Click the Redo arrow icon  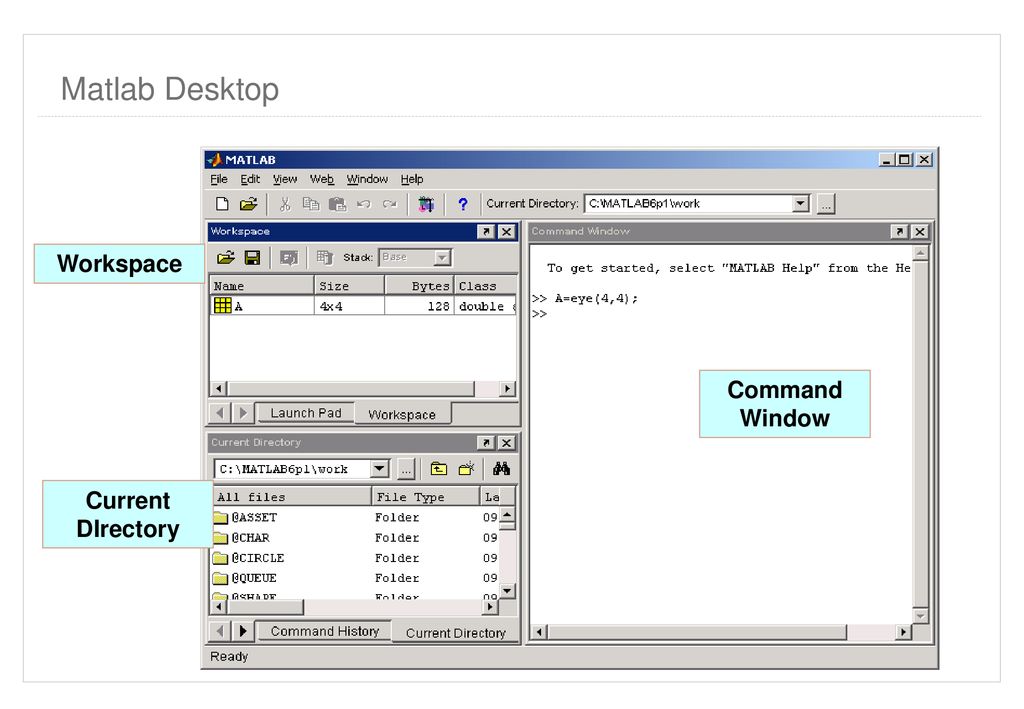(x=390, y=204)
